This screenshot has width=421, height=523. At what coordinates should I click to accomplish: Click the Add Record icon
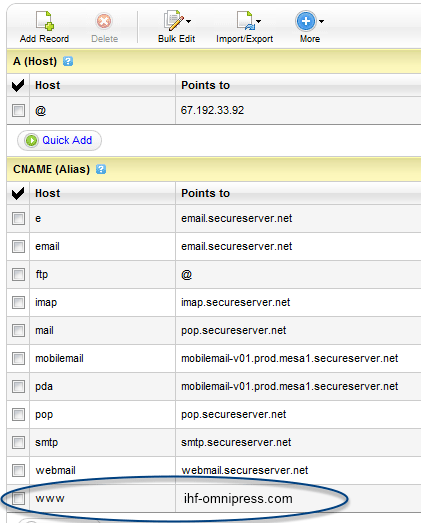(x=45, y=21)
